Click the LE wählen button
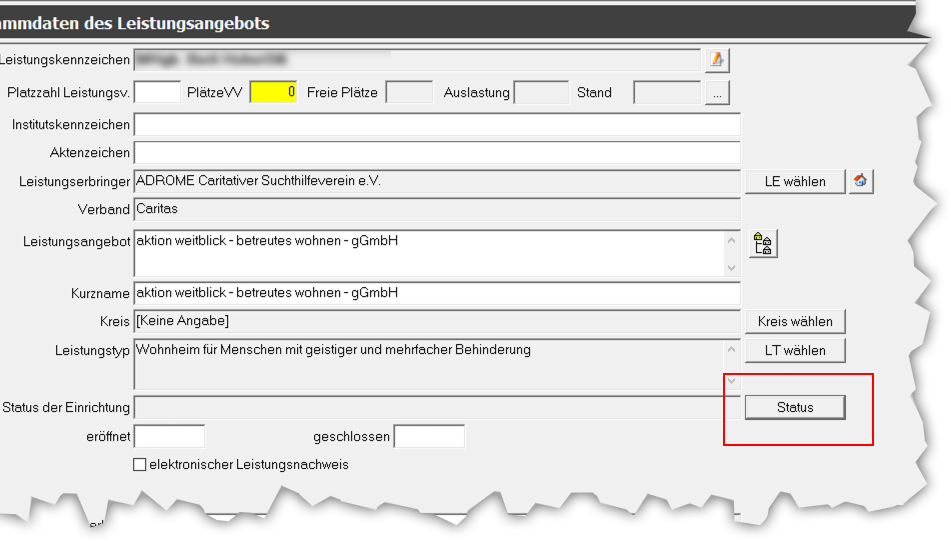Viewport: 951px width, 541px height. coord(795,181)
